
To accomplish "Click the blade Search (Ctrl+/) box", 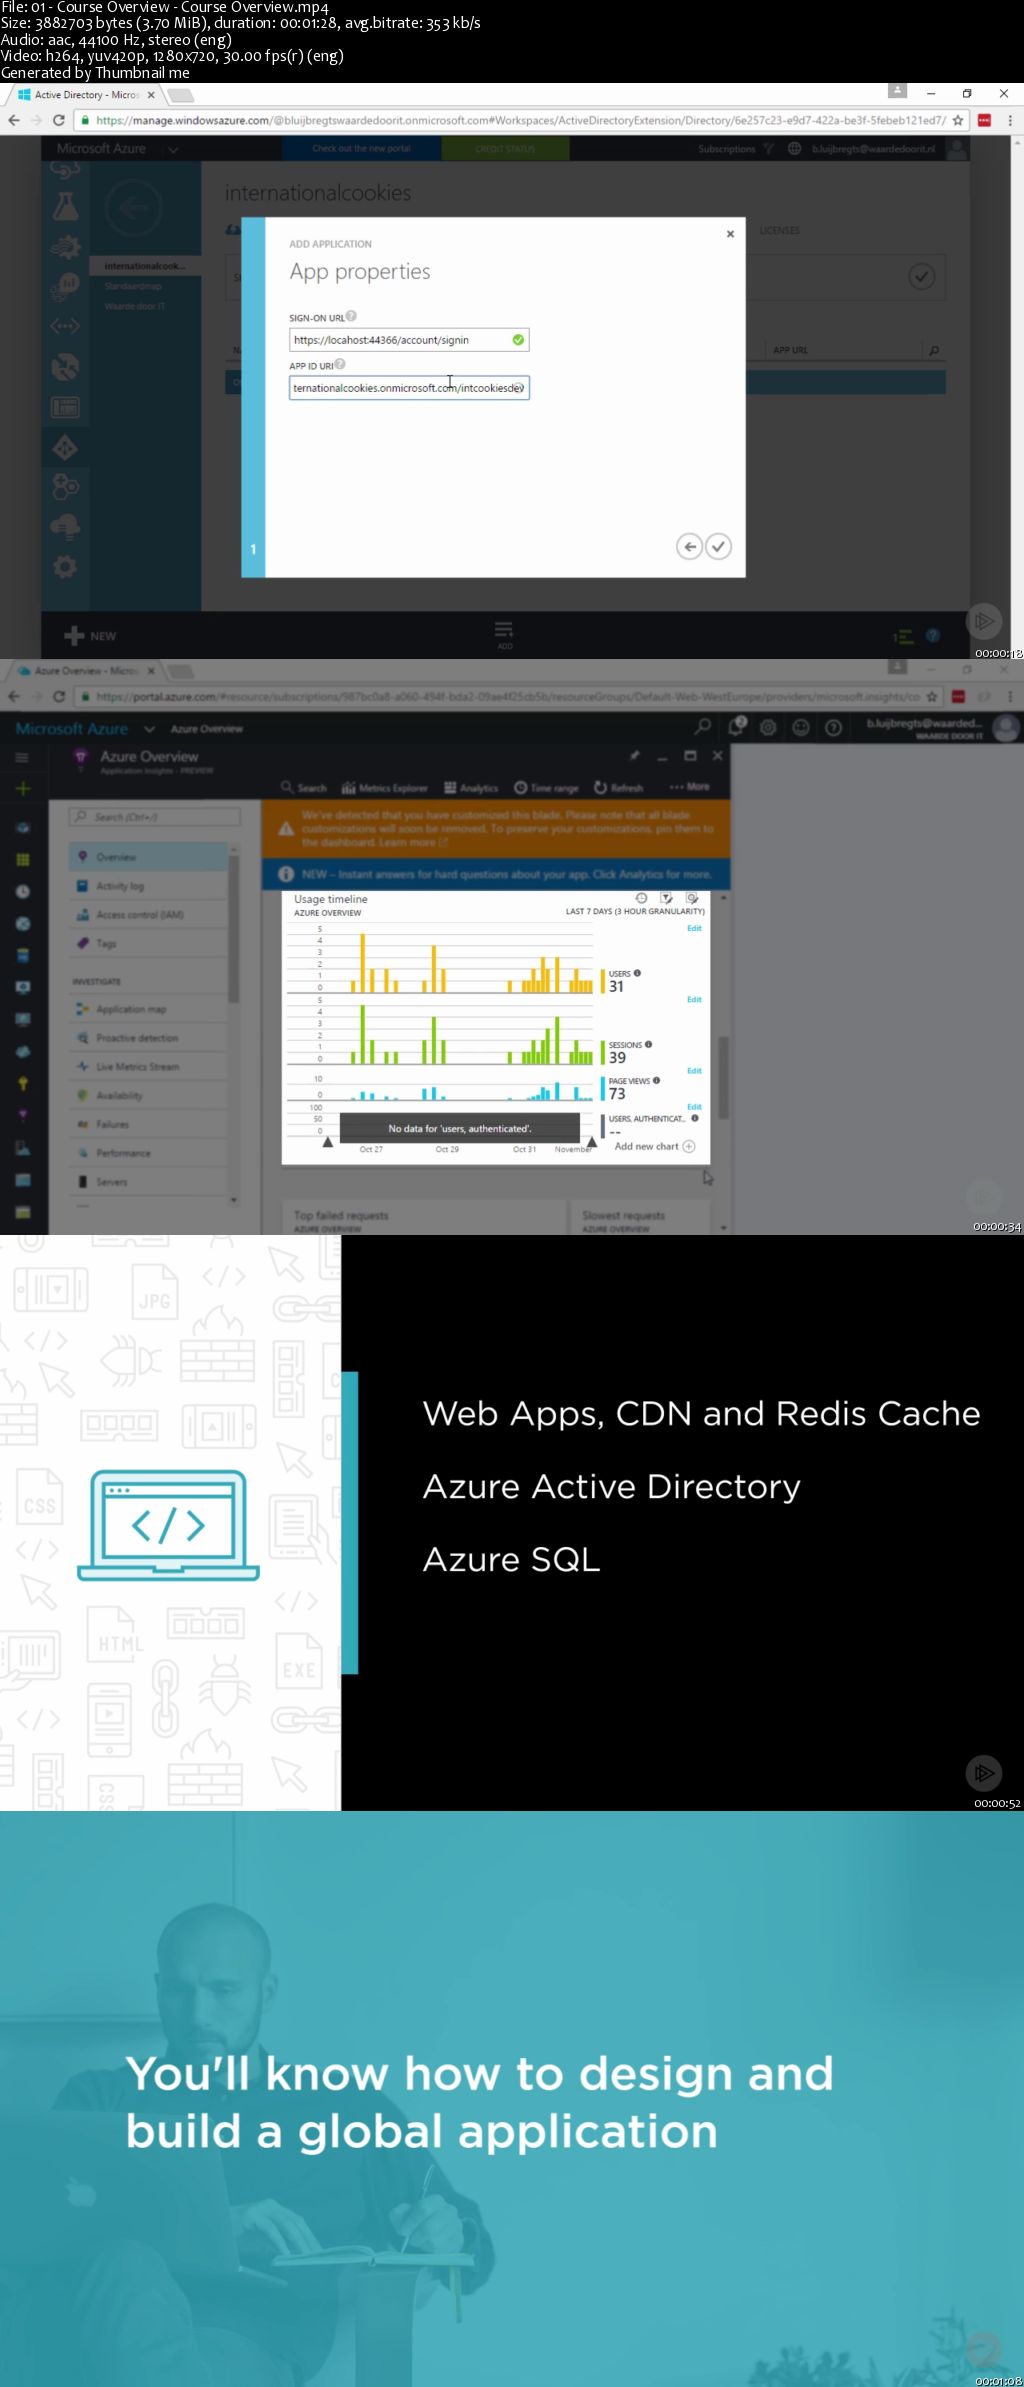I will pos(154,817).
